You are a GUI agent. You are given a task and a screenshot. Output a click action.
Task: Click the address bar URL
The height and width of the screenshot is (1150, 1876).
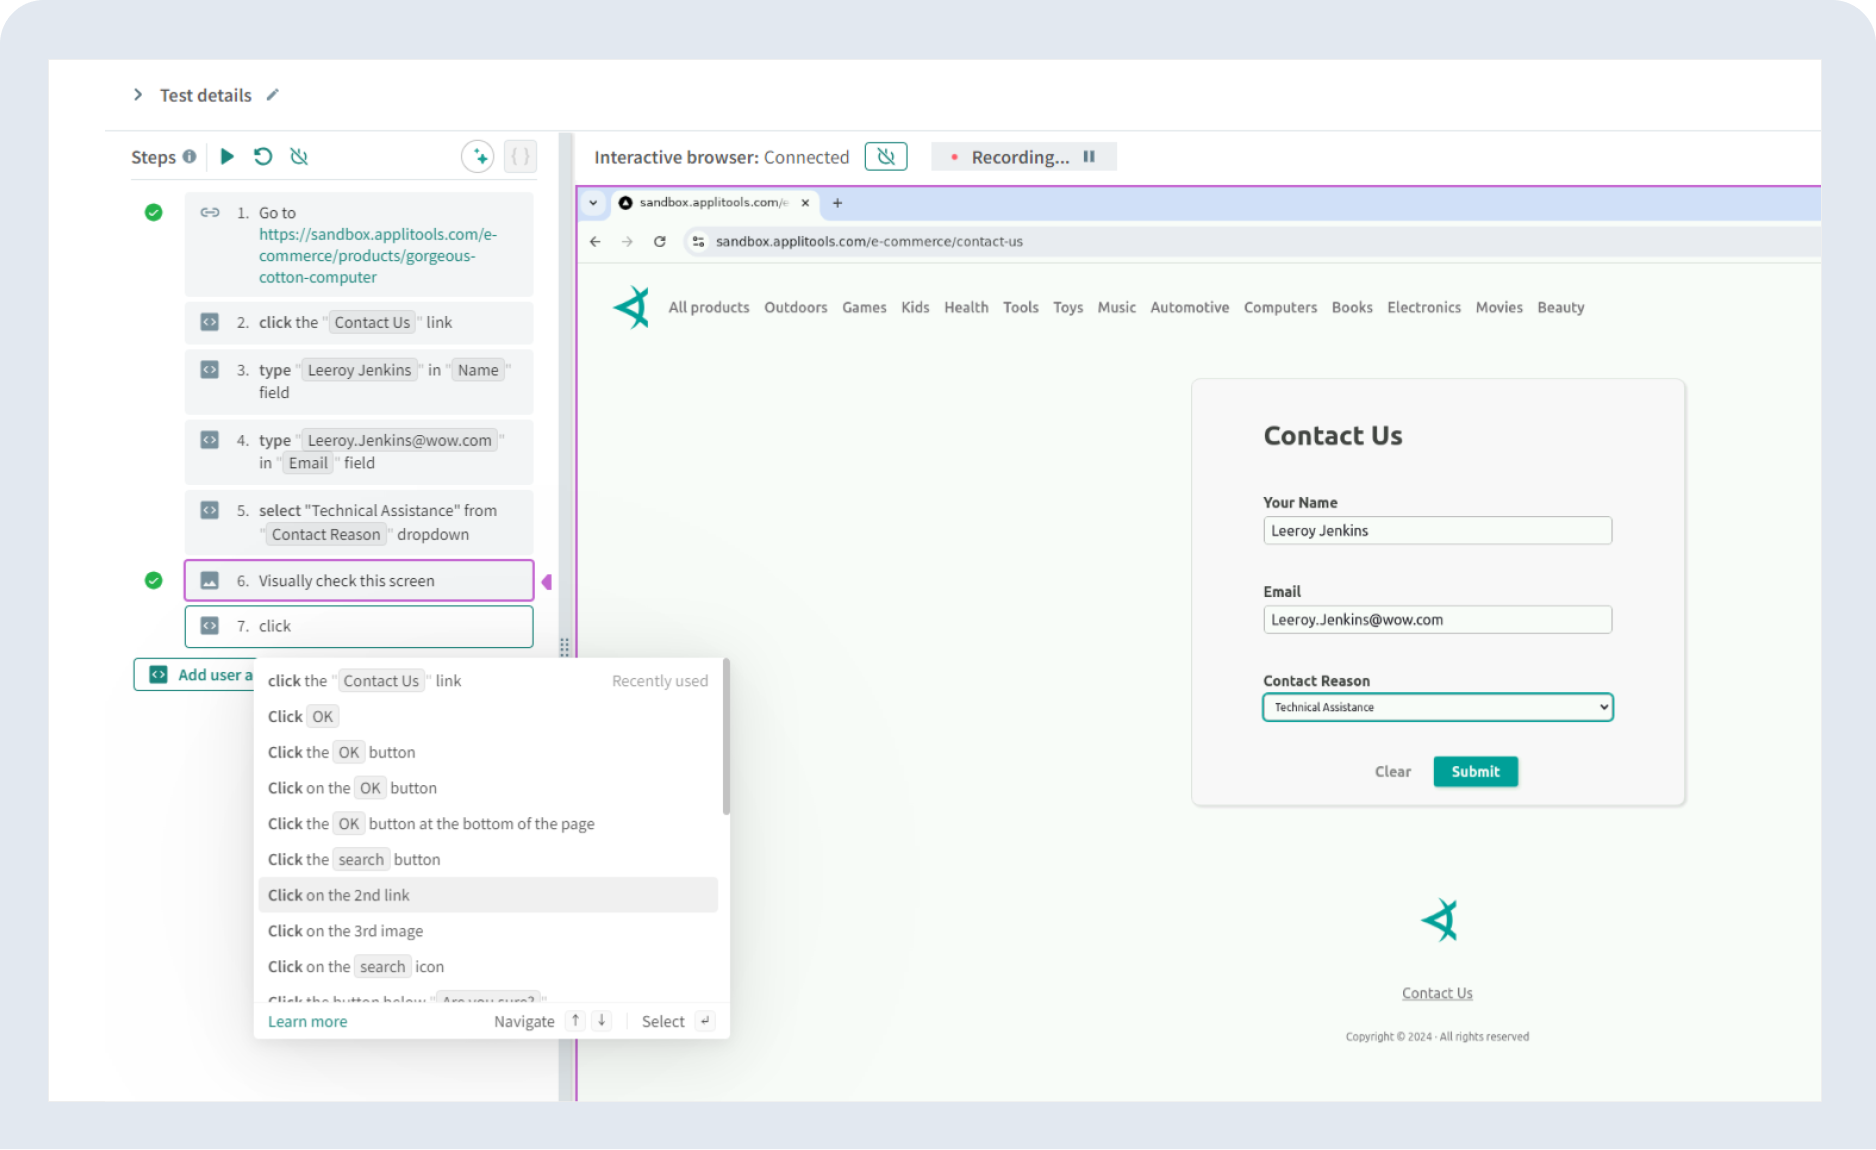pyautogui.click(x=869, y=242)
